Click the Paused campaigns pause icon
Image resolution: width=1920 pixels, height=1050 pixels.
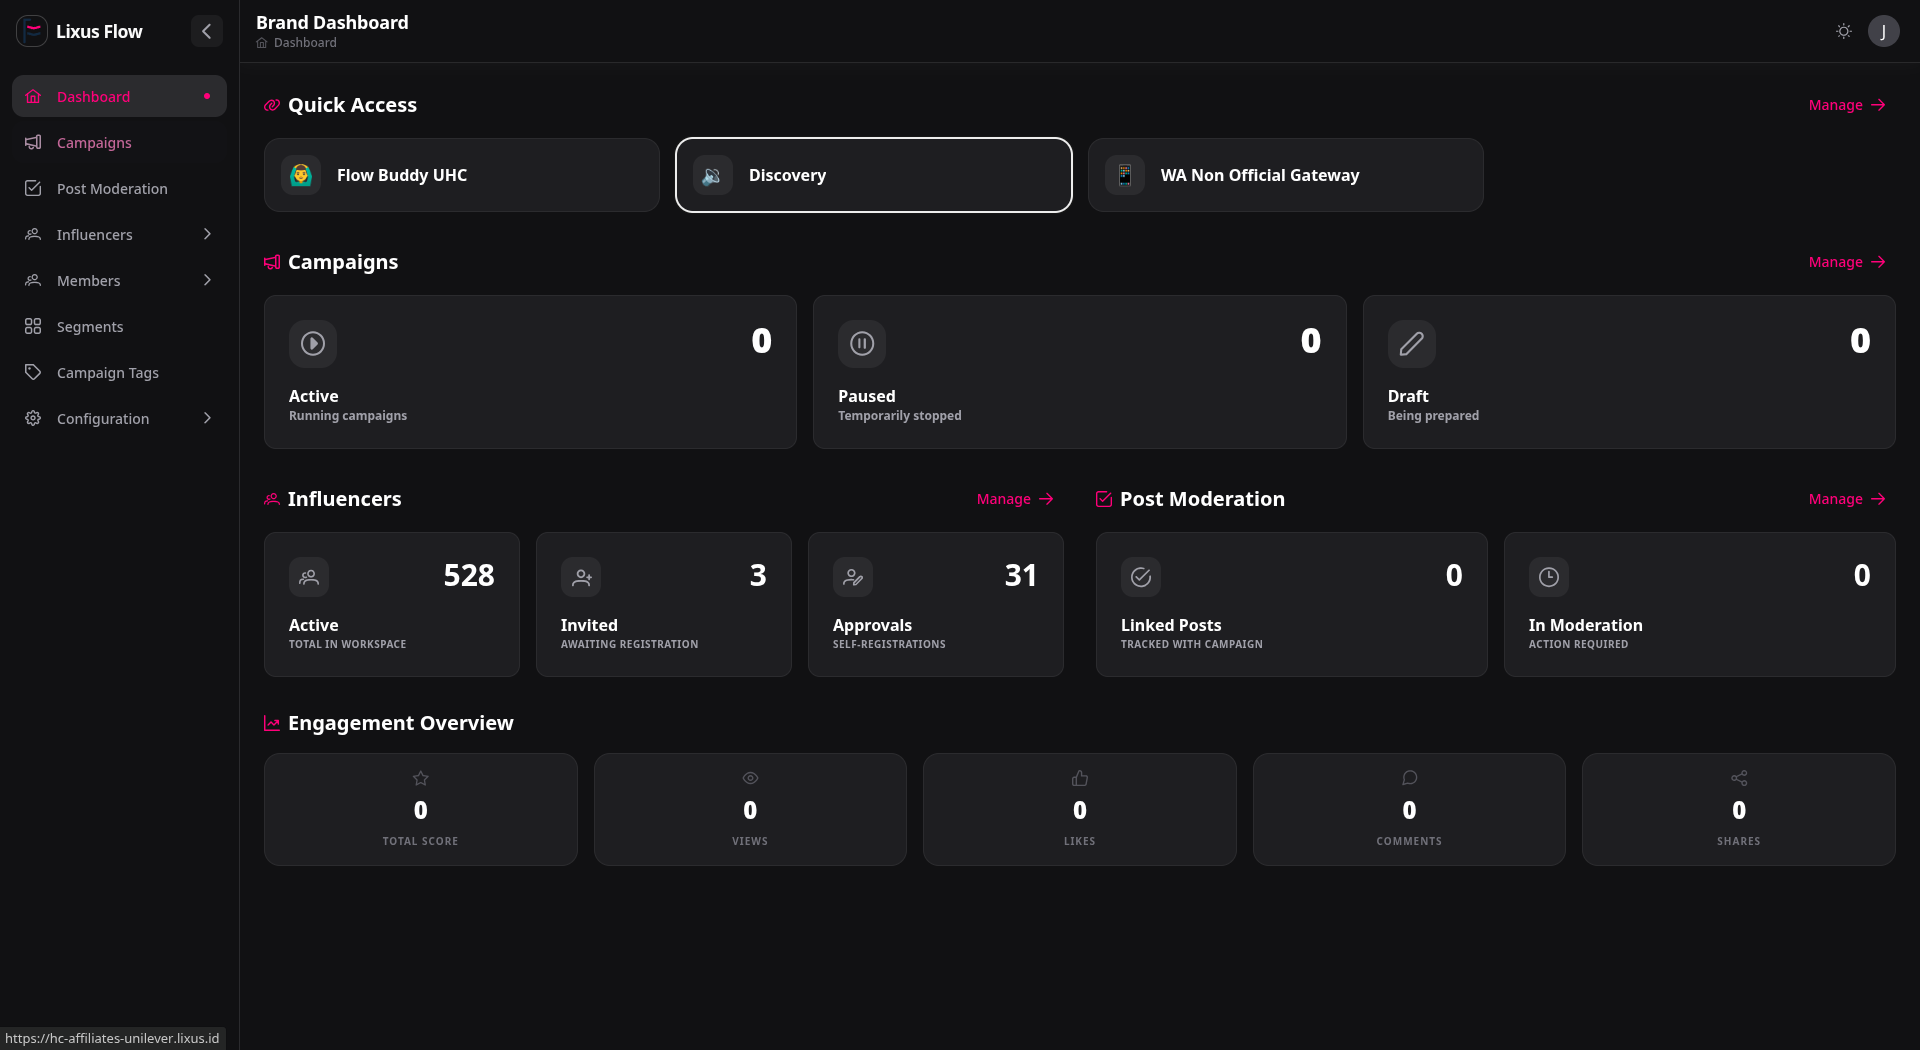click(862, 344)
